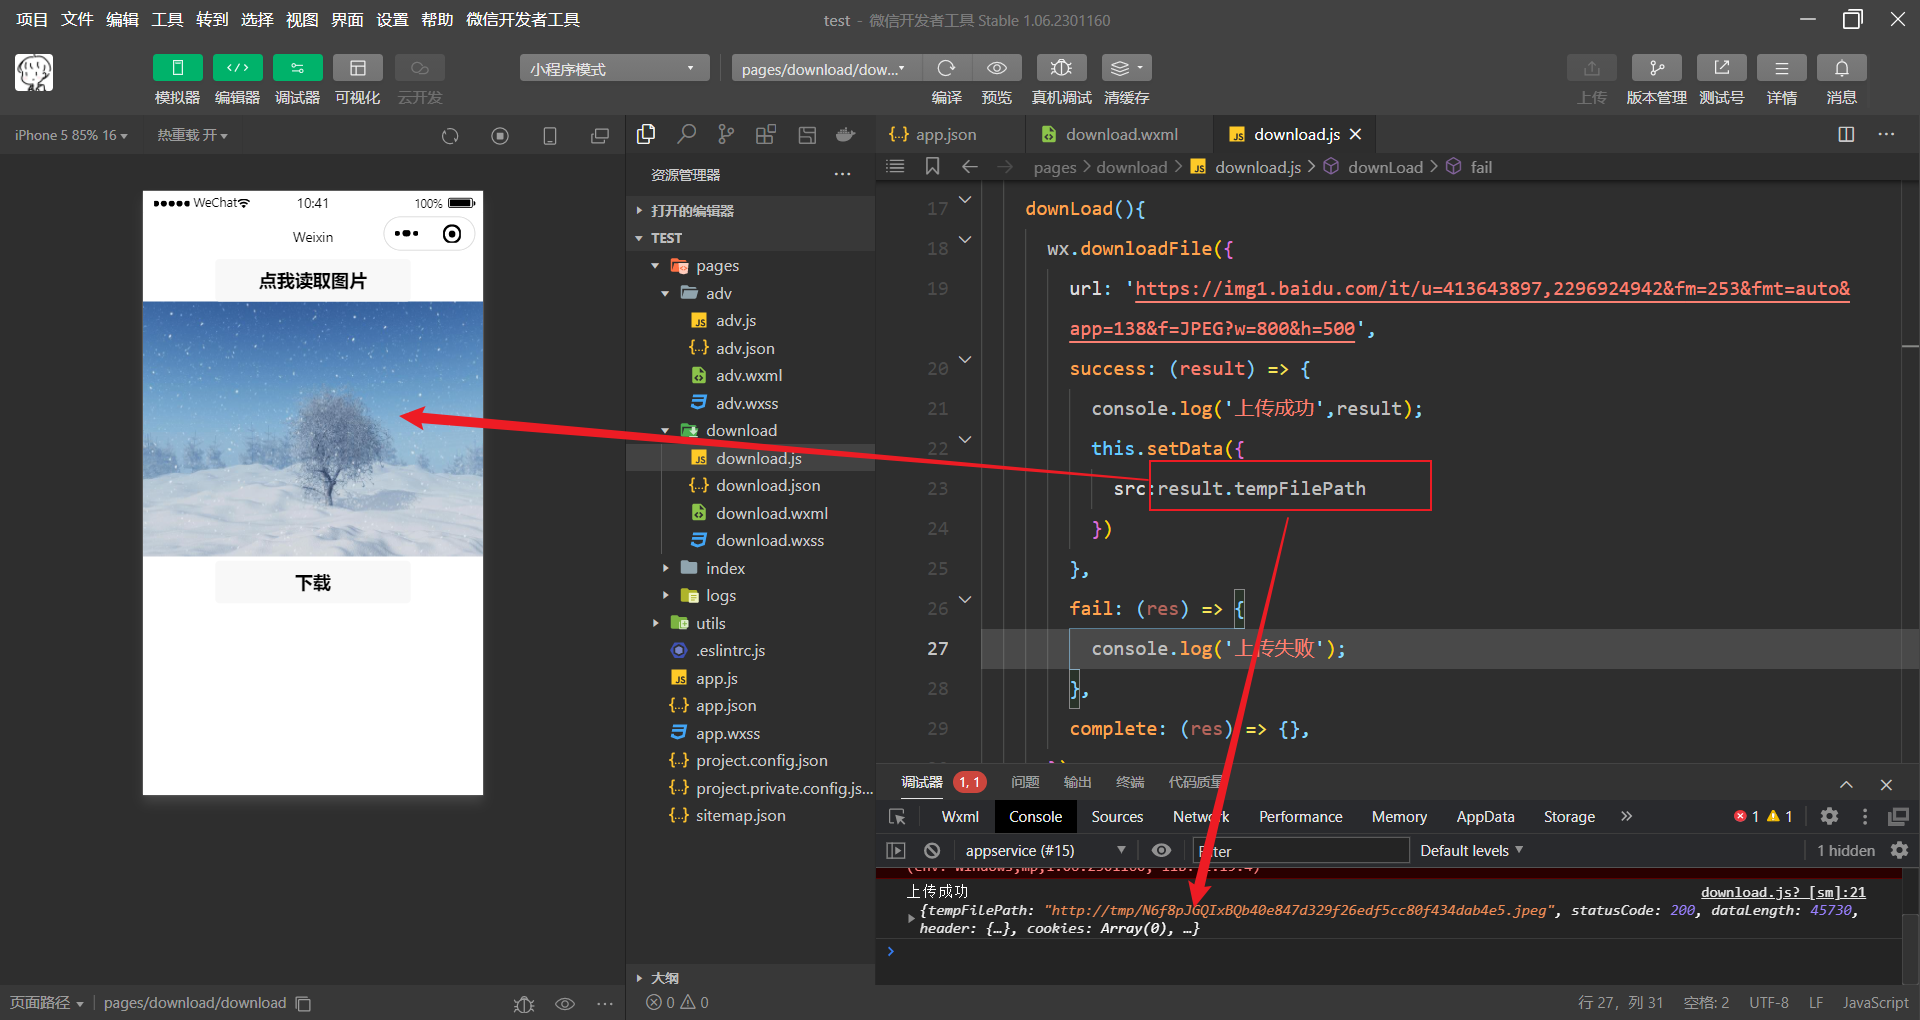The image size is (1920, 1020).
Task: Open the 项目 menu
Action: [x=32, y=20]
